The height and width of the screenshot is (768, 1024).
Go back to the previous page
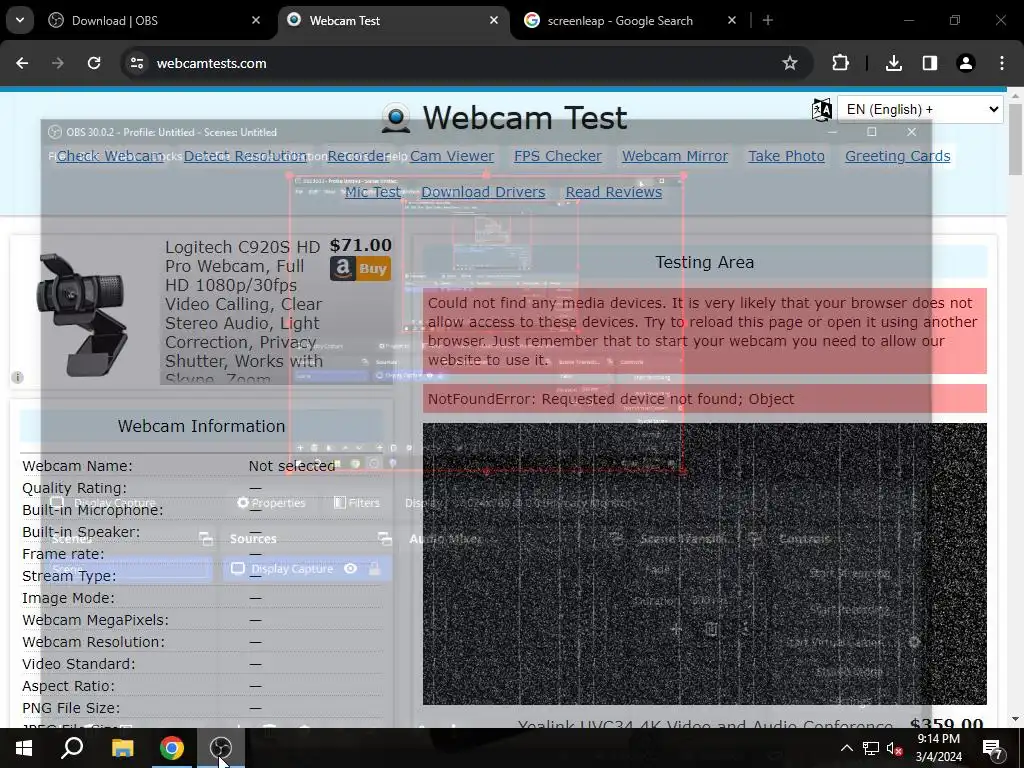[x=22, y=63]
